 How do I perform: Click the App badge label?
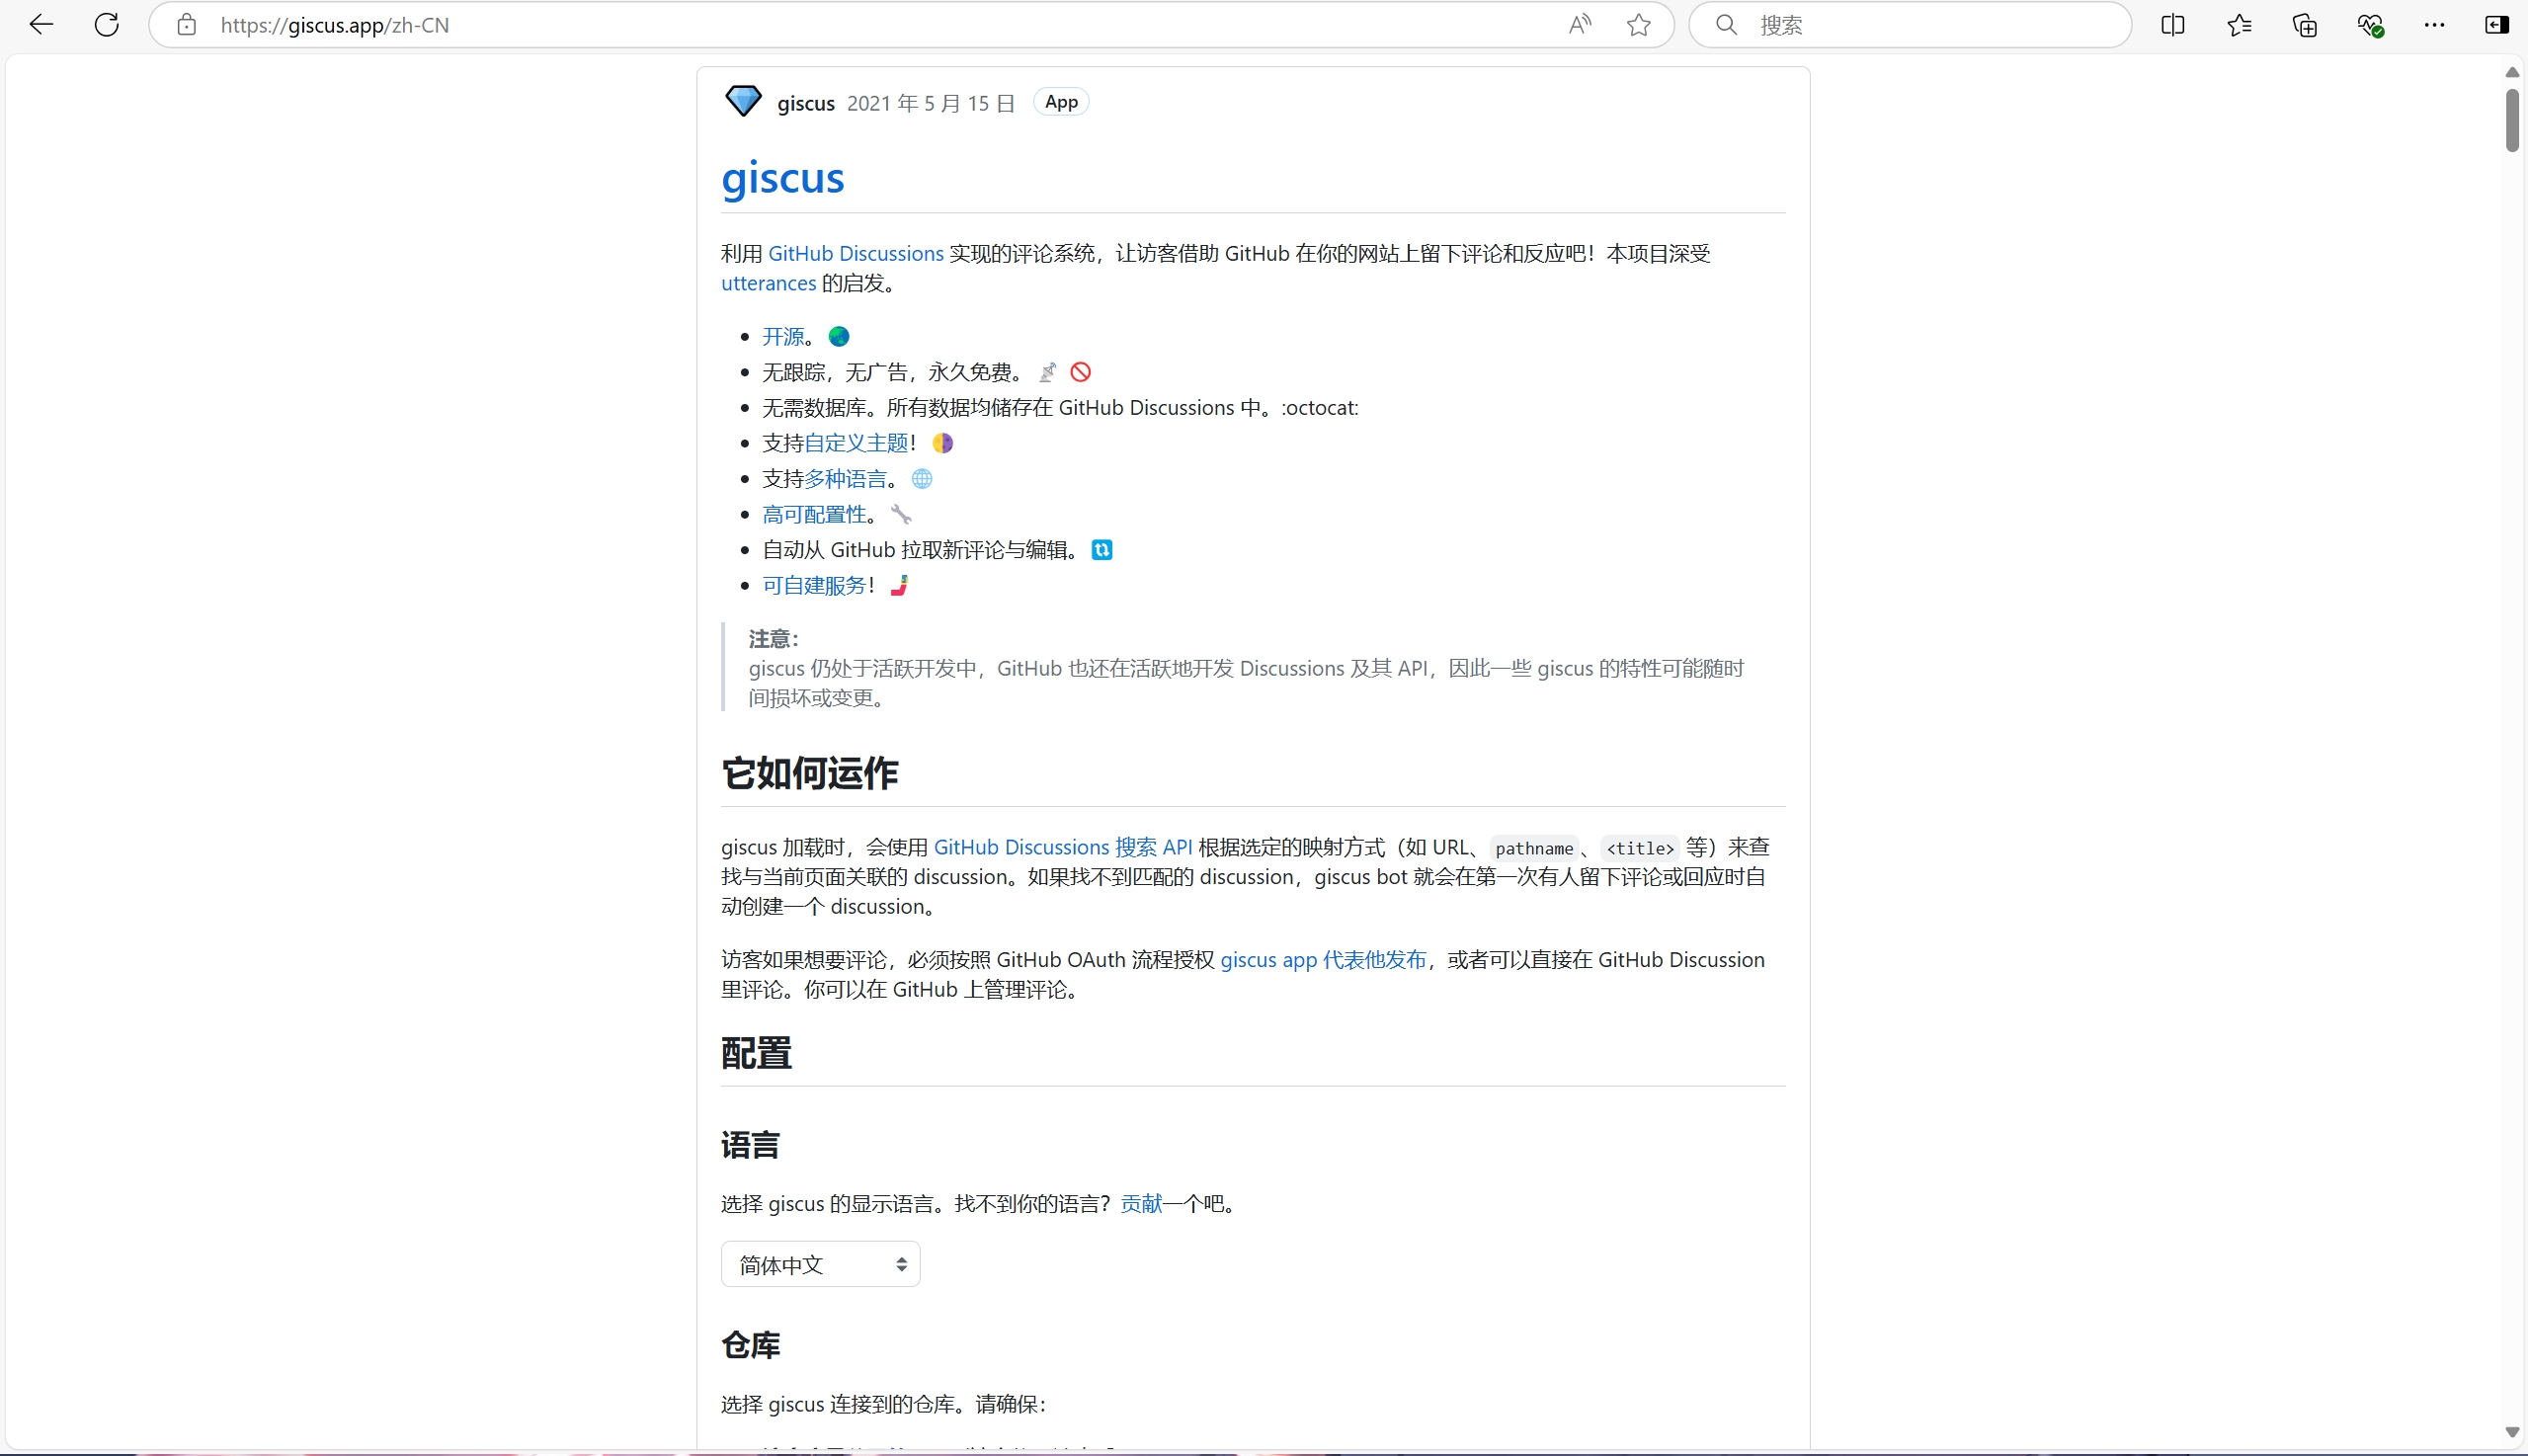pyautogui.click(x=1061, y=102)
